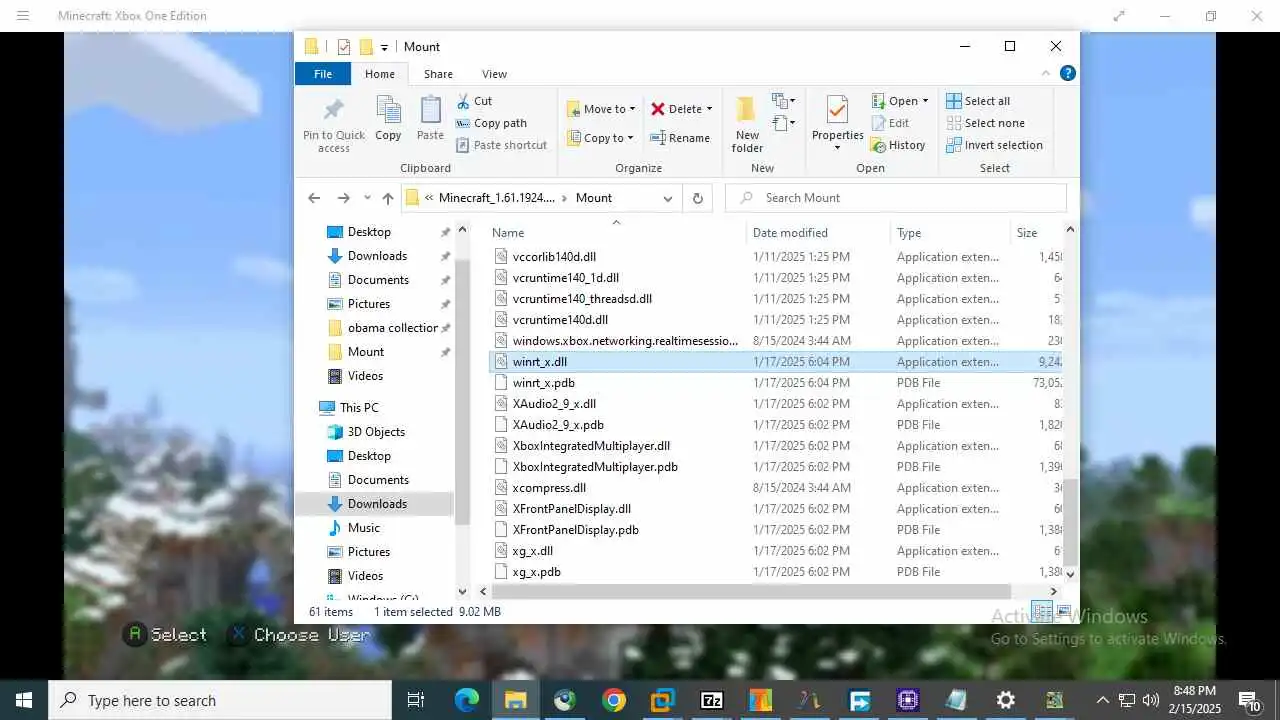
Task: Sort by the Name column header
Action: point(616,232)
